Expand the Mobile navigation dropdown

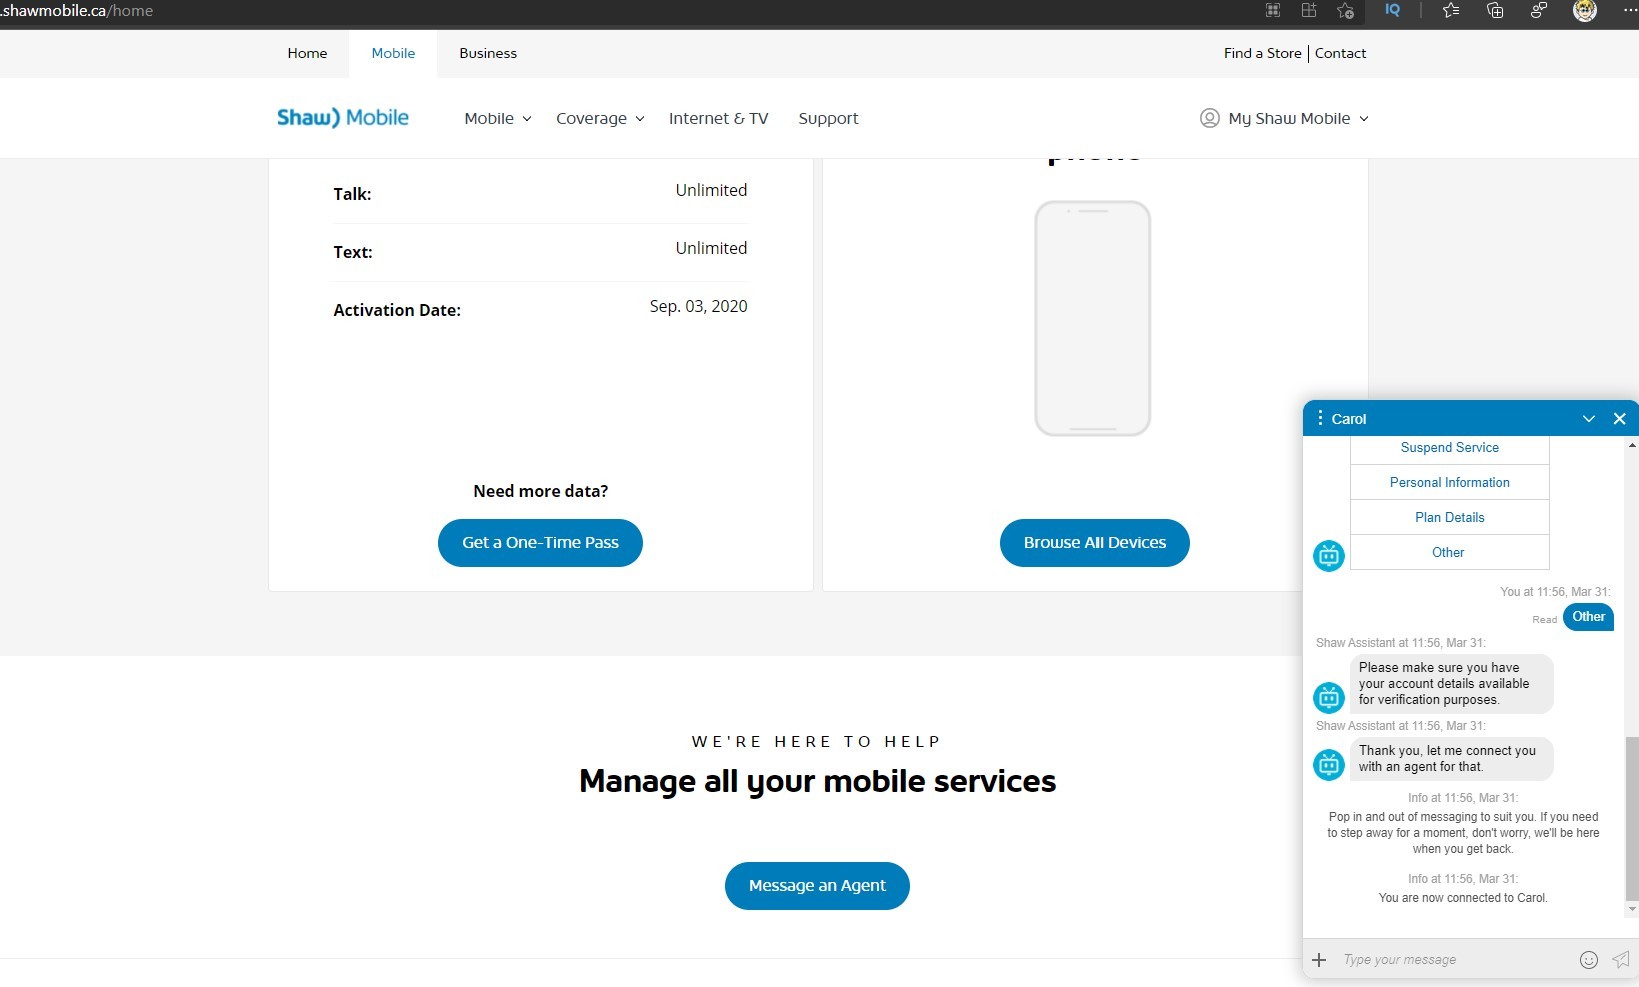[x=497, y=118]
